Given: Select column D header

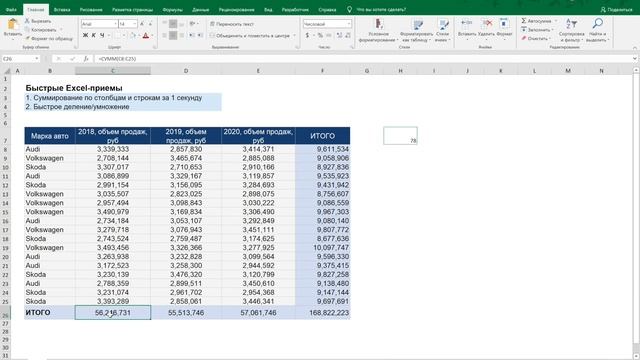Looking at the screenshot, I should click(186, 71).
